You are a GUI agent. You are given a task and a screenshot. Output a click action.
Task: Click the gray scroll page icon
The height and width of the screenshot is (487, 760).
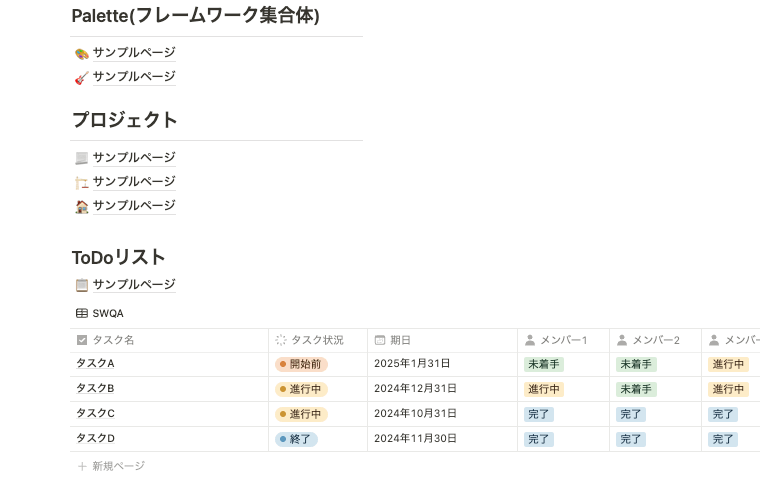point(82,158)
